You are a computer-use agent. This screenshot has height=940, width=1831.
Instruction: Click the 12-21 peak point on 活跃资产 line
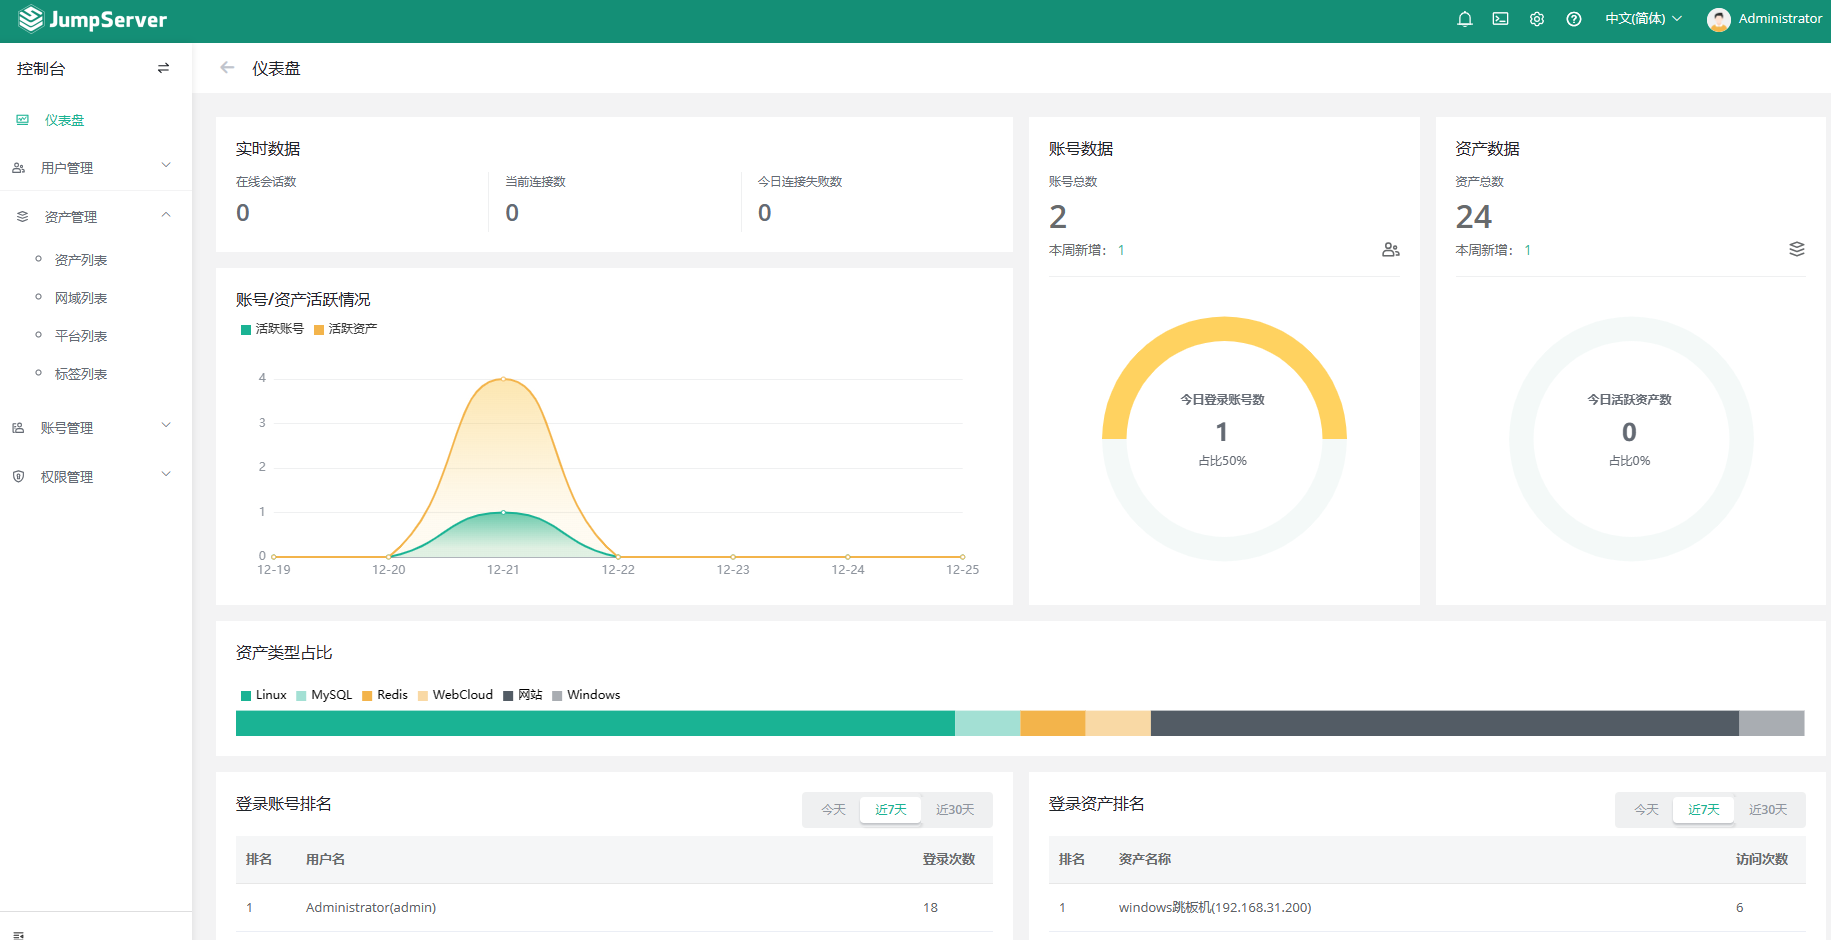(x=503, y=379)
